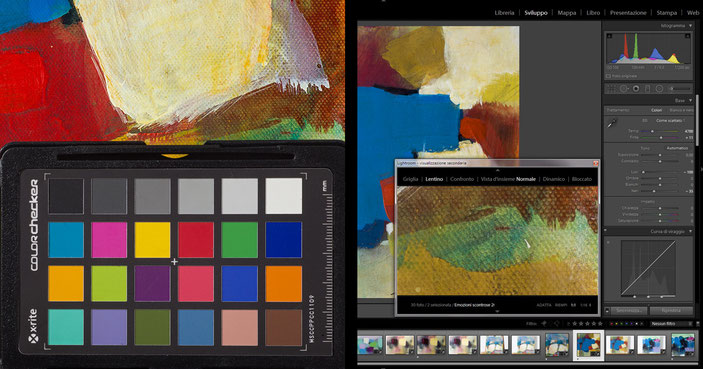
Task: Click the Ripristina button
Action: pos(672,311)
